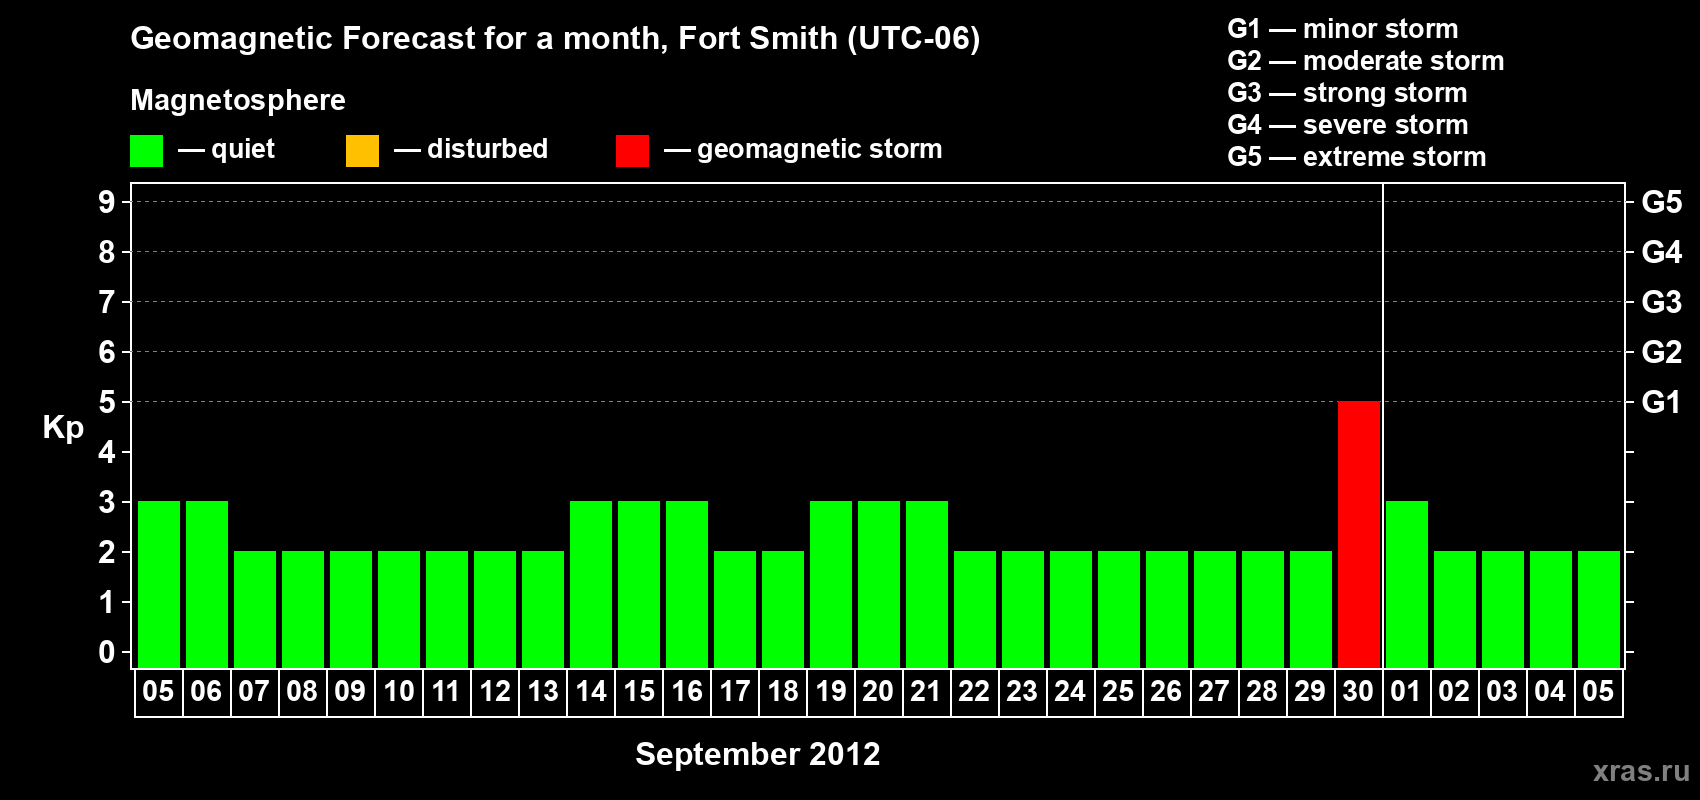Click the G1 right-axis label
Screen dimensions: 1700x800
pos(1662,402)
